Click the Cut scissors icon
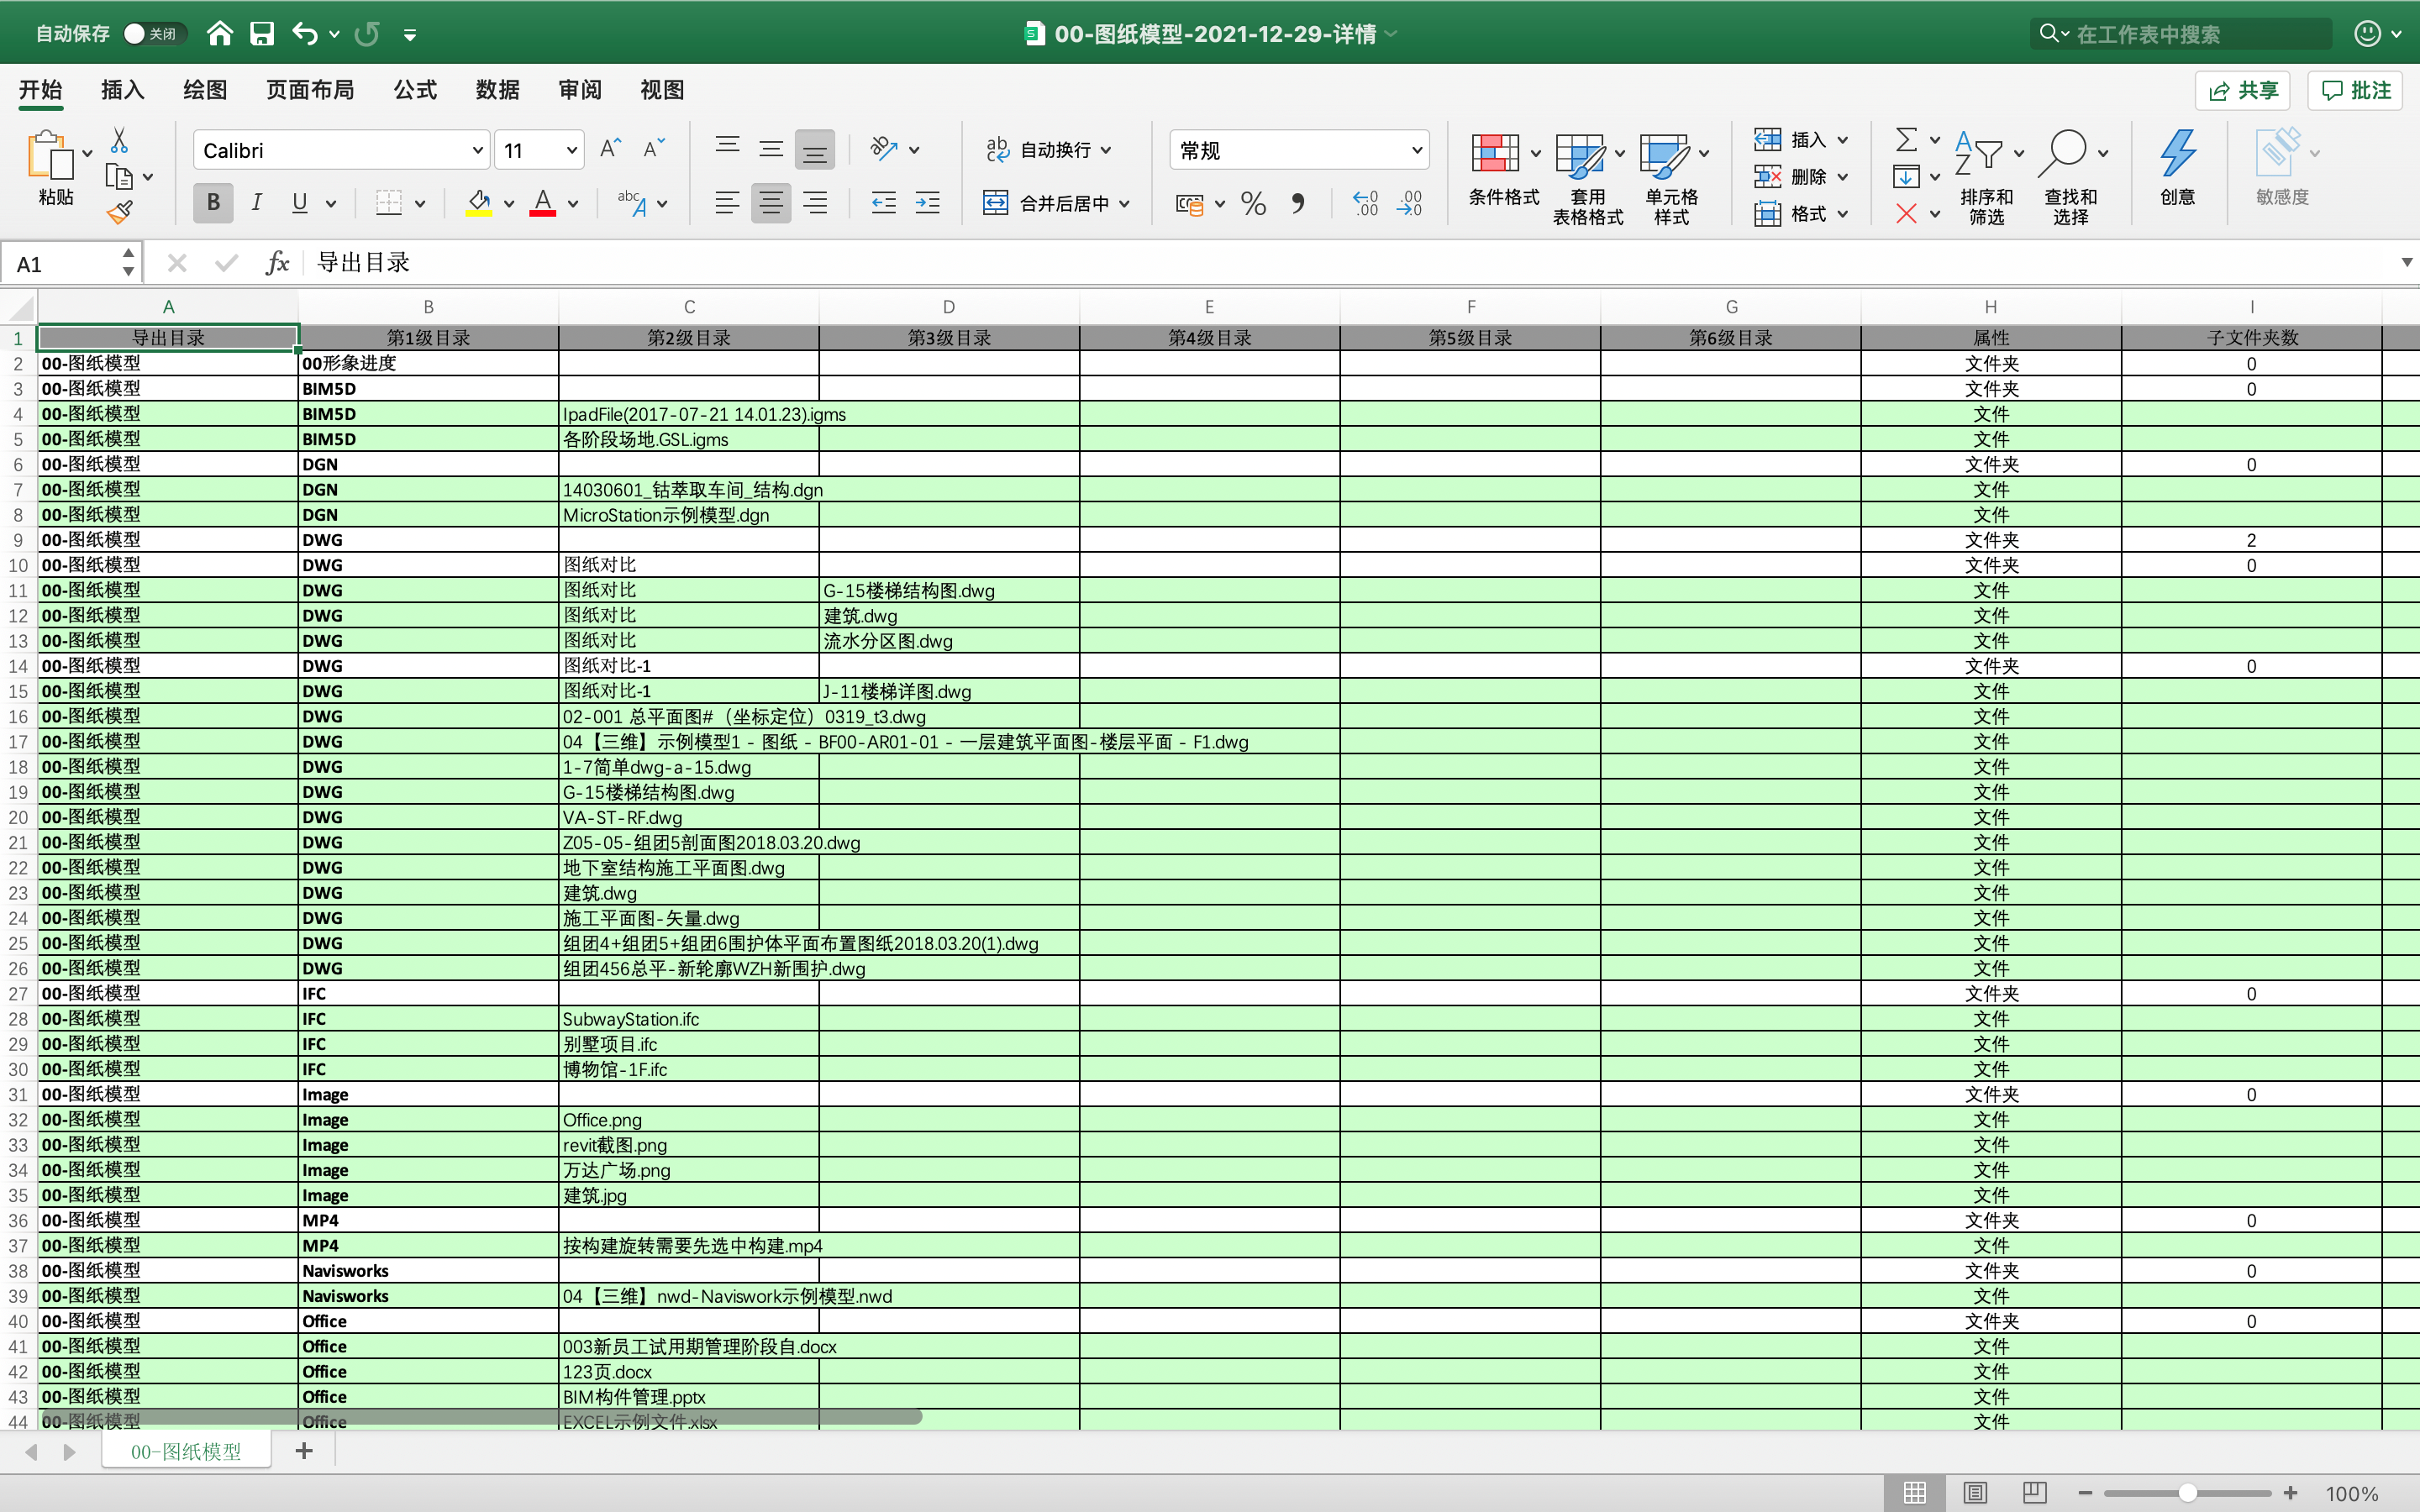2420x1512 pixels. [119, 139]
